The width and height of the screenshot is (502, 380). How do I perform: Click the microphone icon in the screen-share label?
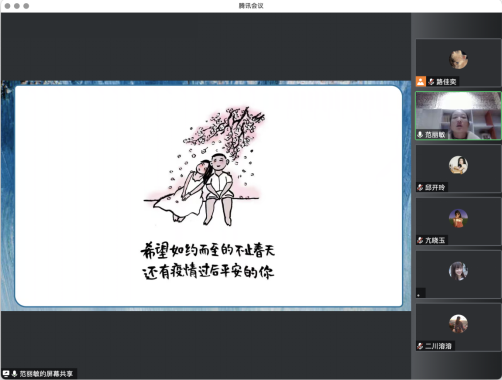pos(14,374)
